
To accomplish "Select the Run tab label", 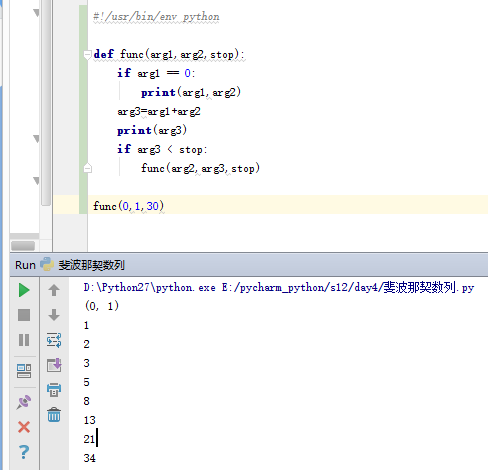I will click(25, 265).
